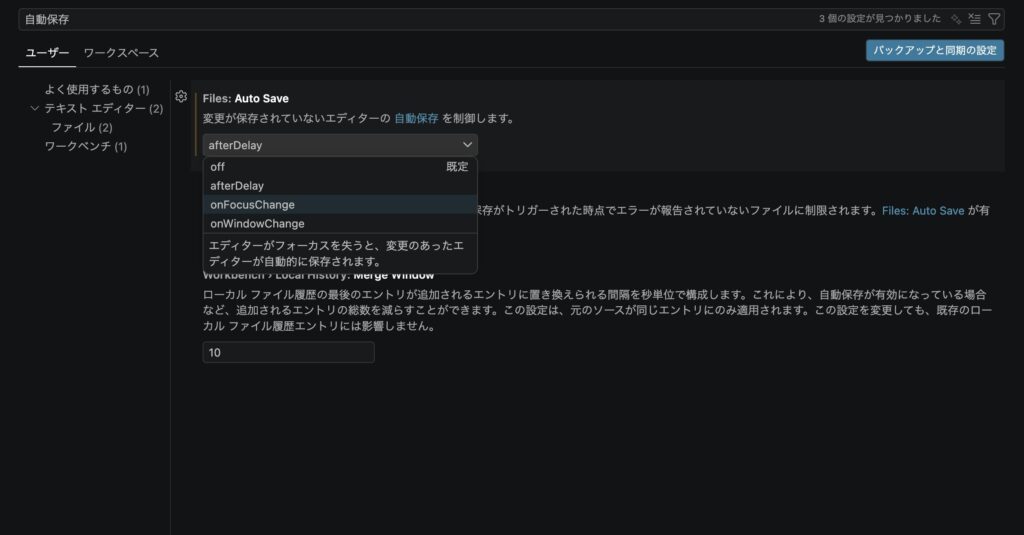The height and width of the screenshot is (535, 1024).
Task: Switch to the ユーザー tab
Action: [x=48, y=52]
